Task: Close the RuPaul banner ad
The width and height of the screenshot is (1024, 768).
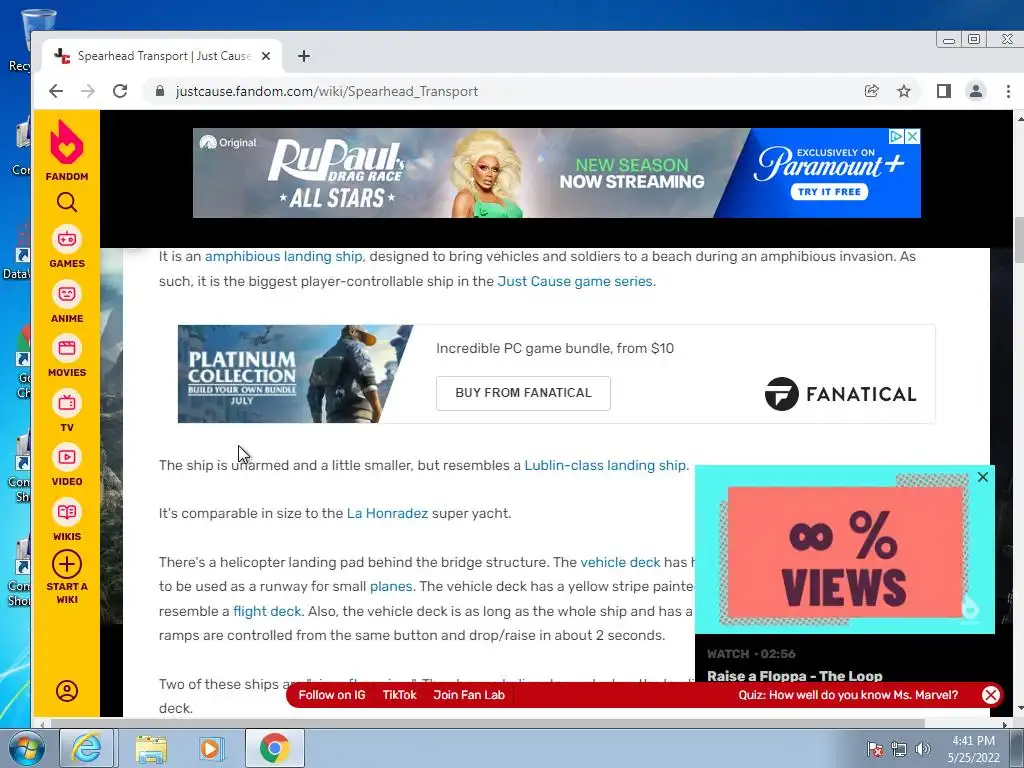Action: 913,136
